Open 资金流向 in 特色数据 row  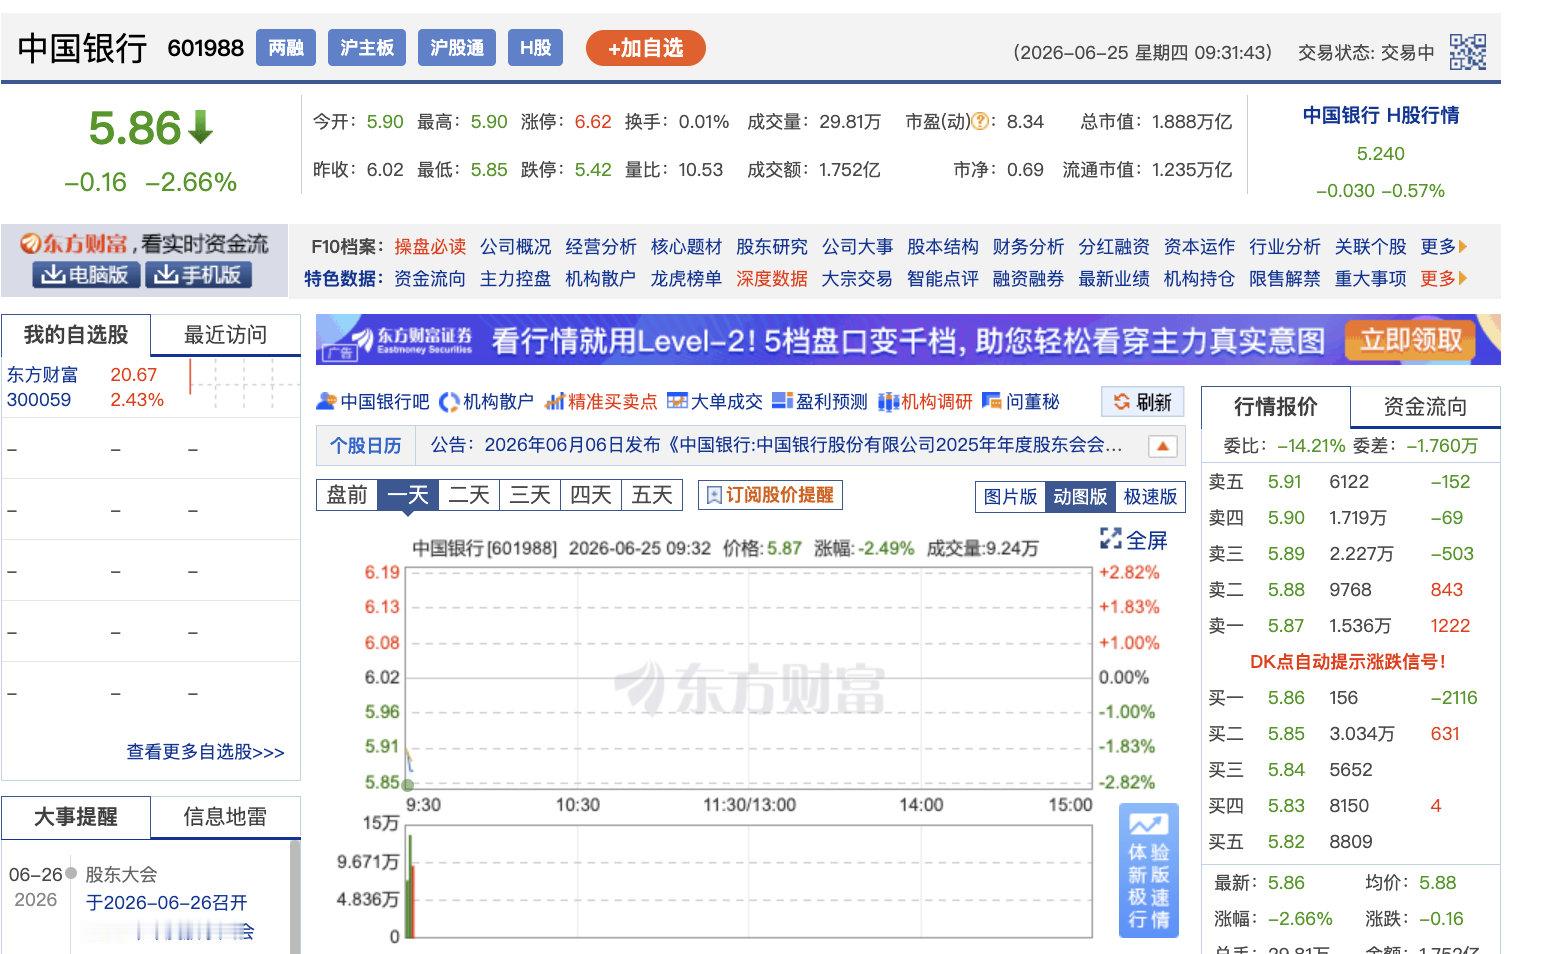point(430,278)
